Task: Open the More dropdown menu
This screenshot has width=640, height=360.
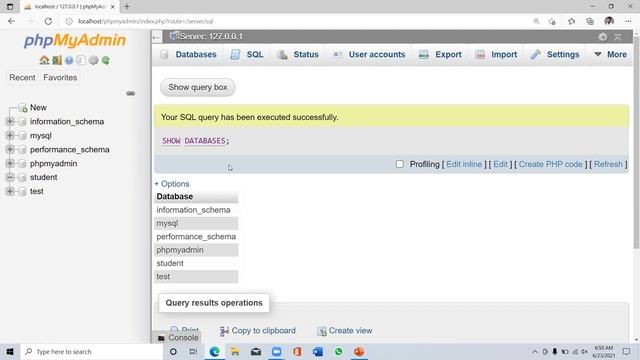Action: [x=611, y=54]
